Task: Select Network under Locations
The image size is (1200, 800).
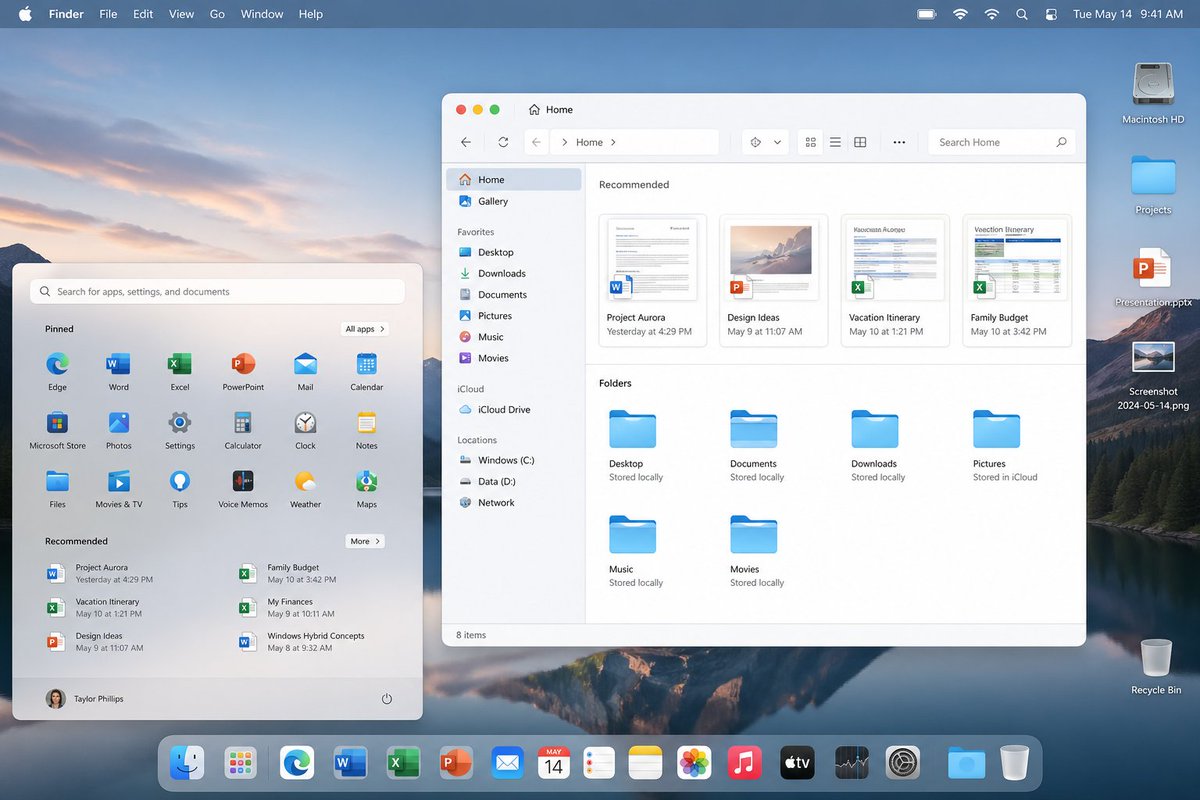Action: 513,502
